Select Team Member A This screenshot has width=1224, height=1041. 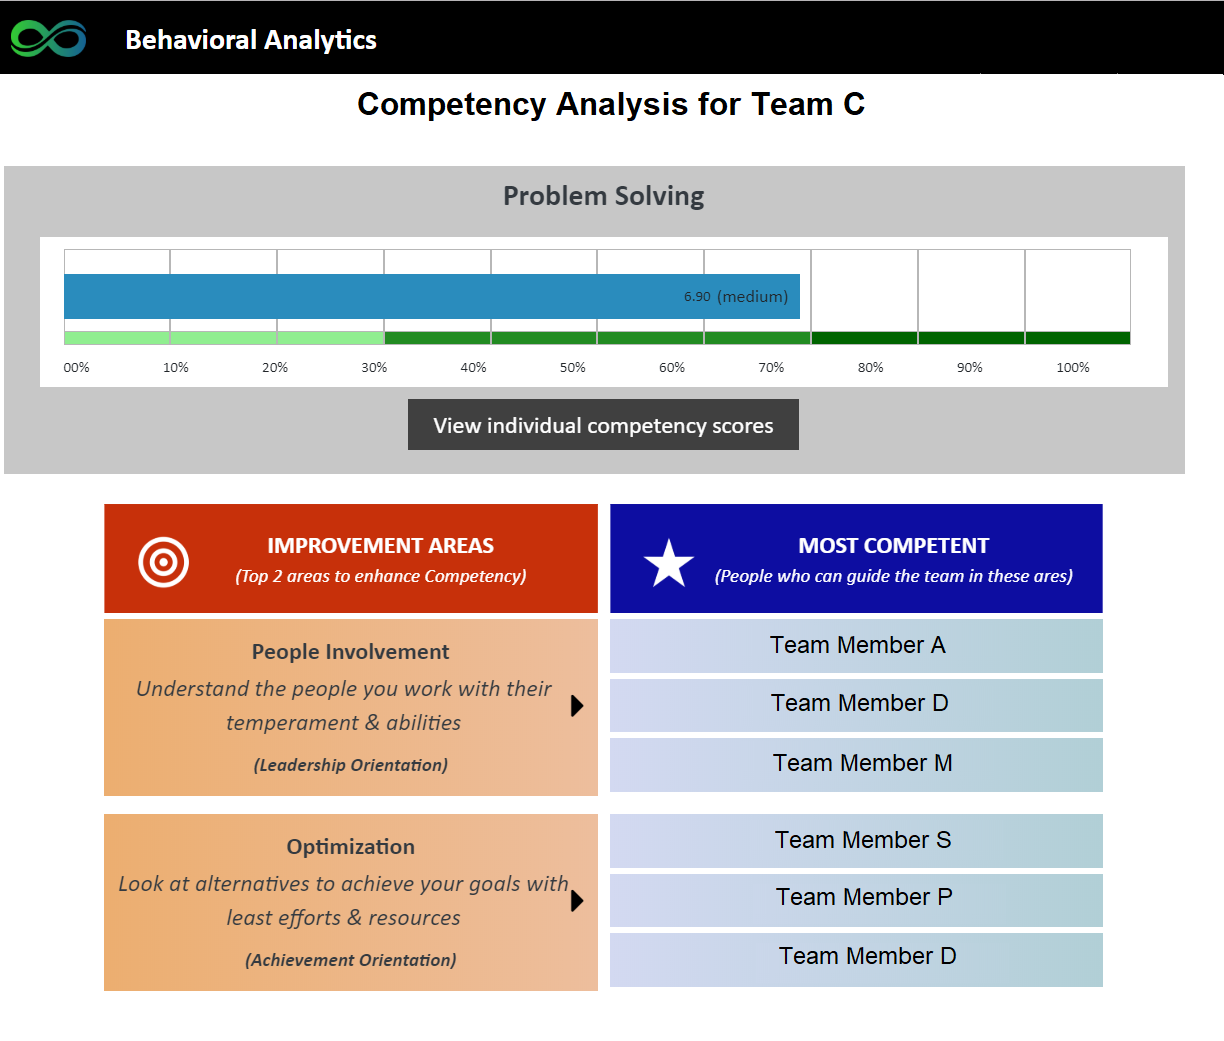pyautogui.click(x=856, y=646)
